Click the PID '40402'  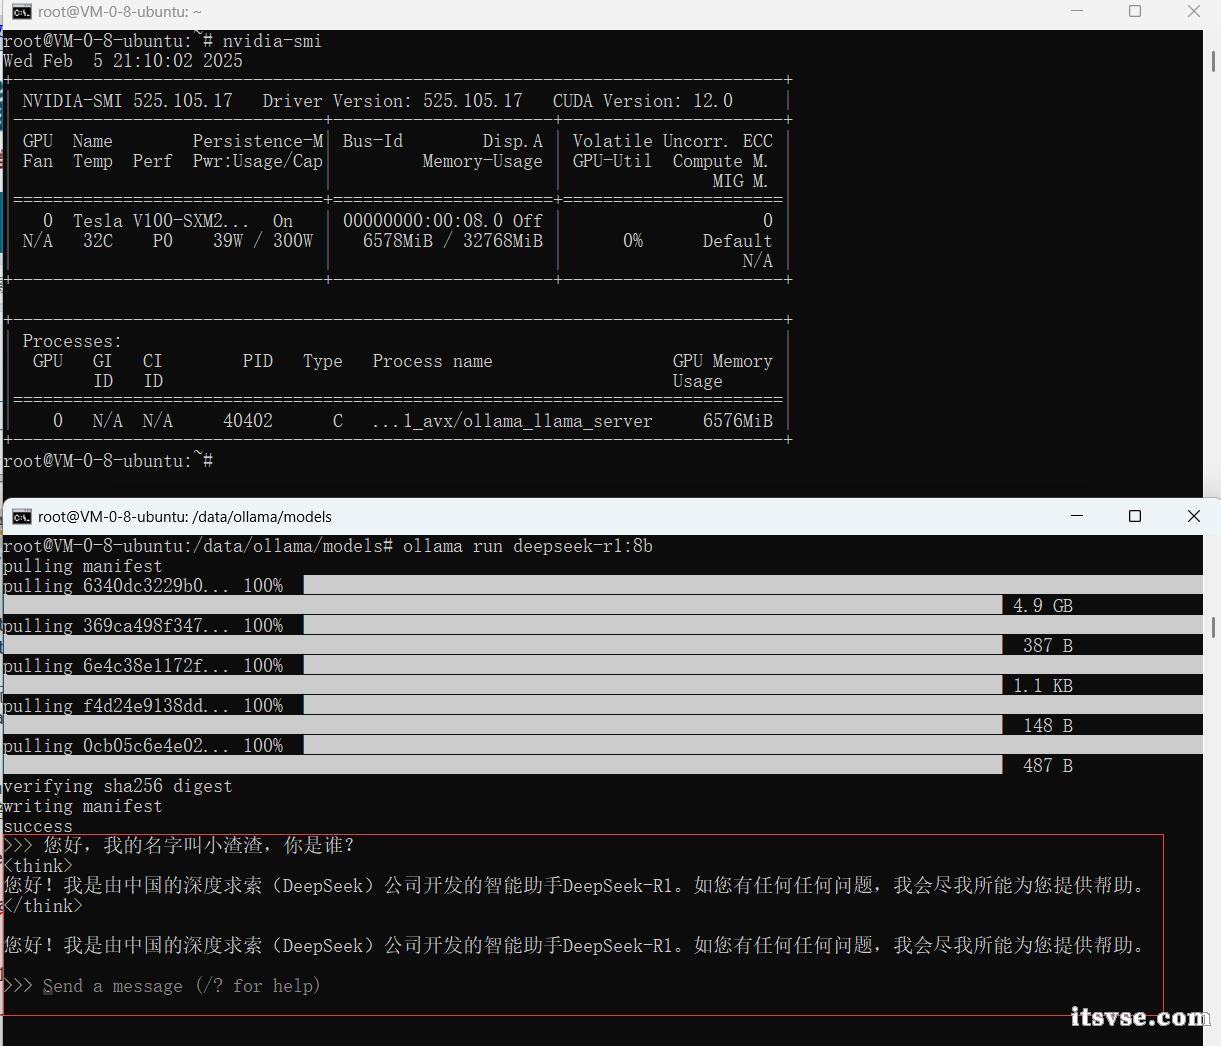pyautogui.click(x=247, y=421)
